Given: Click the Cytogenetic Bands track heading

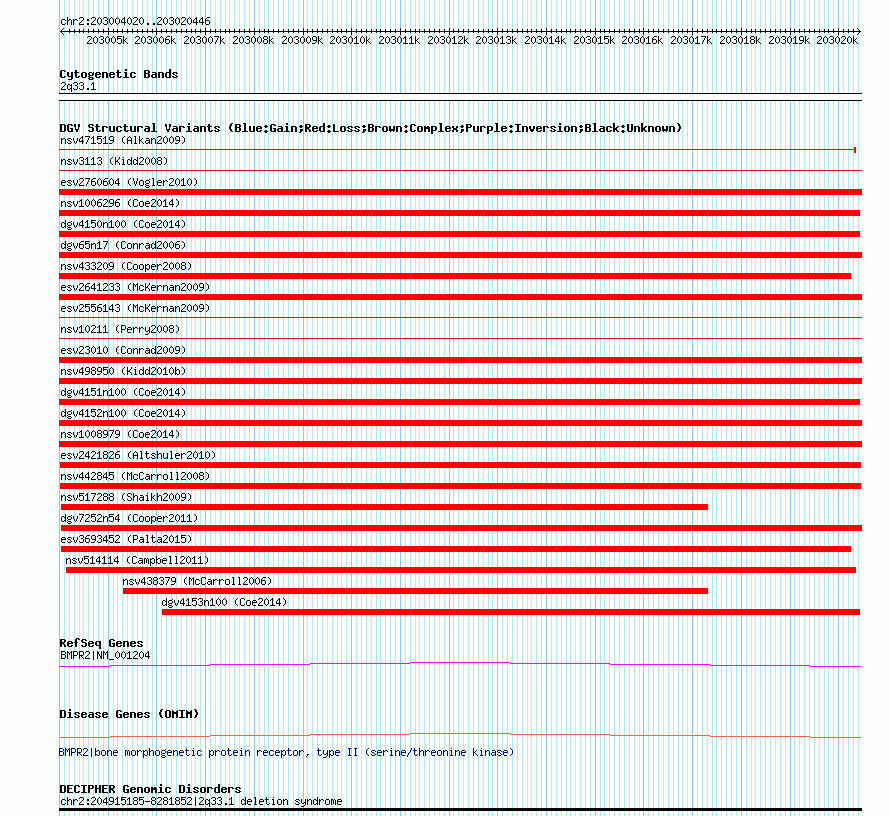Looking at the screenshot, I should 119,74.
